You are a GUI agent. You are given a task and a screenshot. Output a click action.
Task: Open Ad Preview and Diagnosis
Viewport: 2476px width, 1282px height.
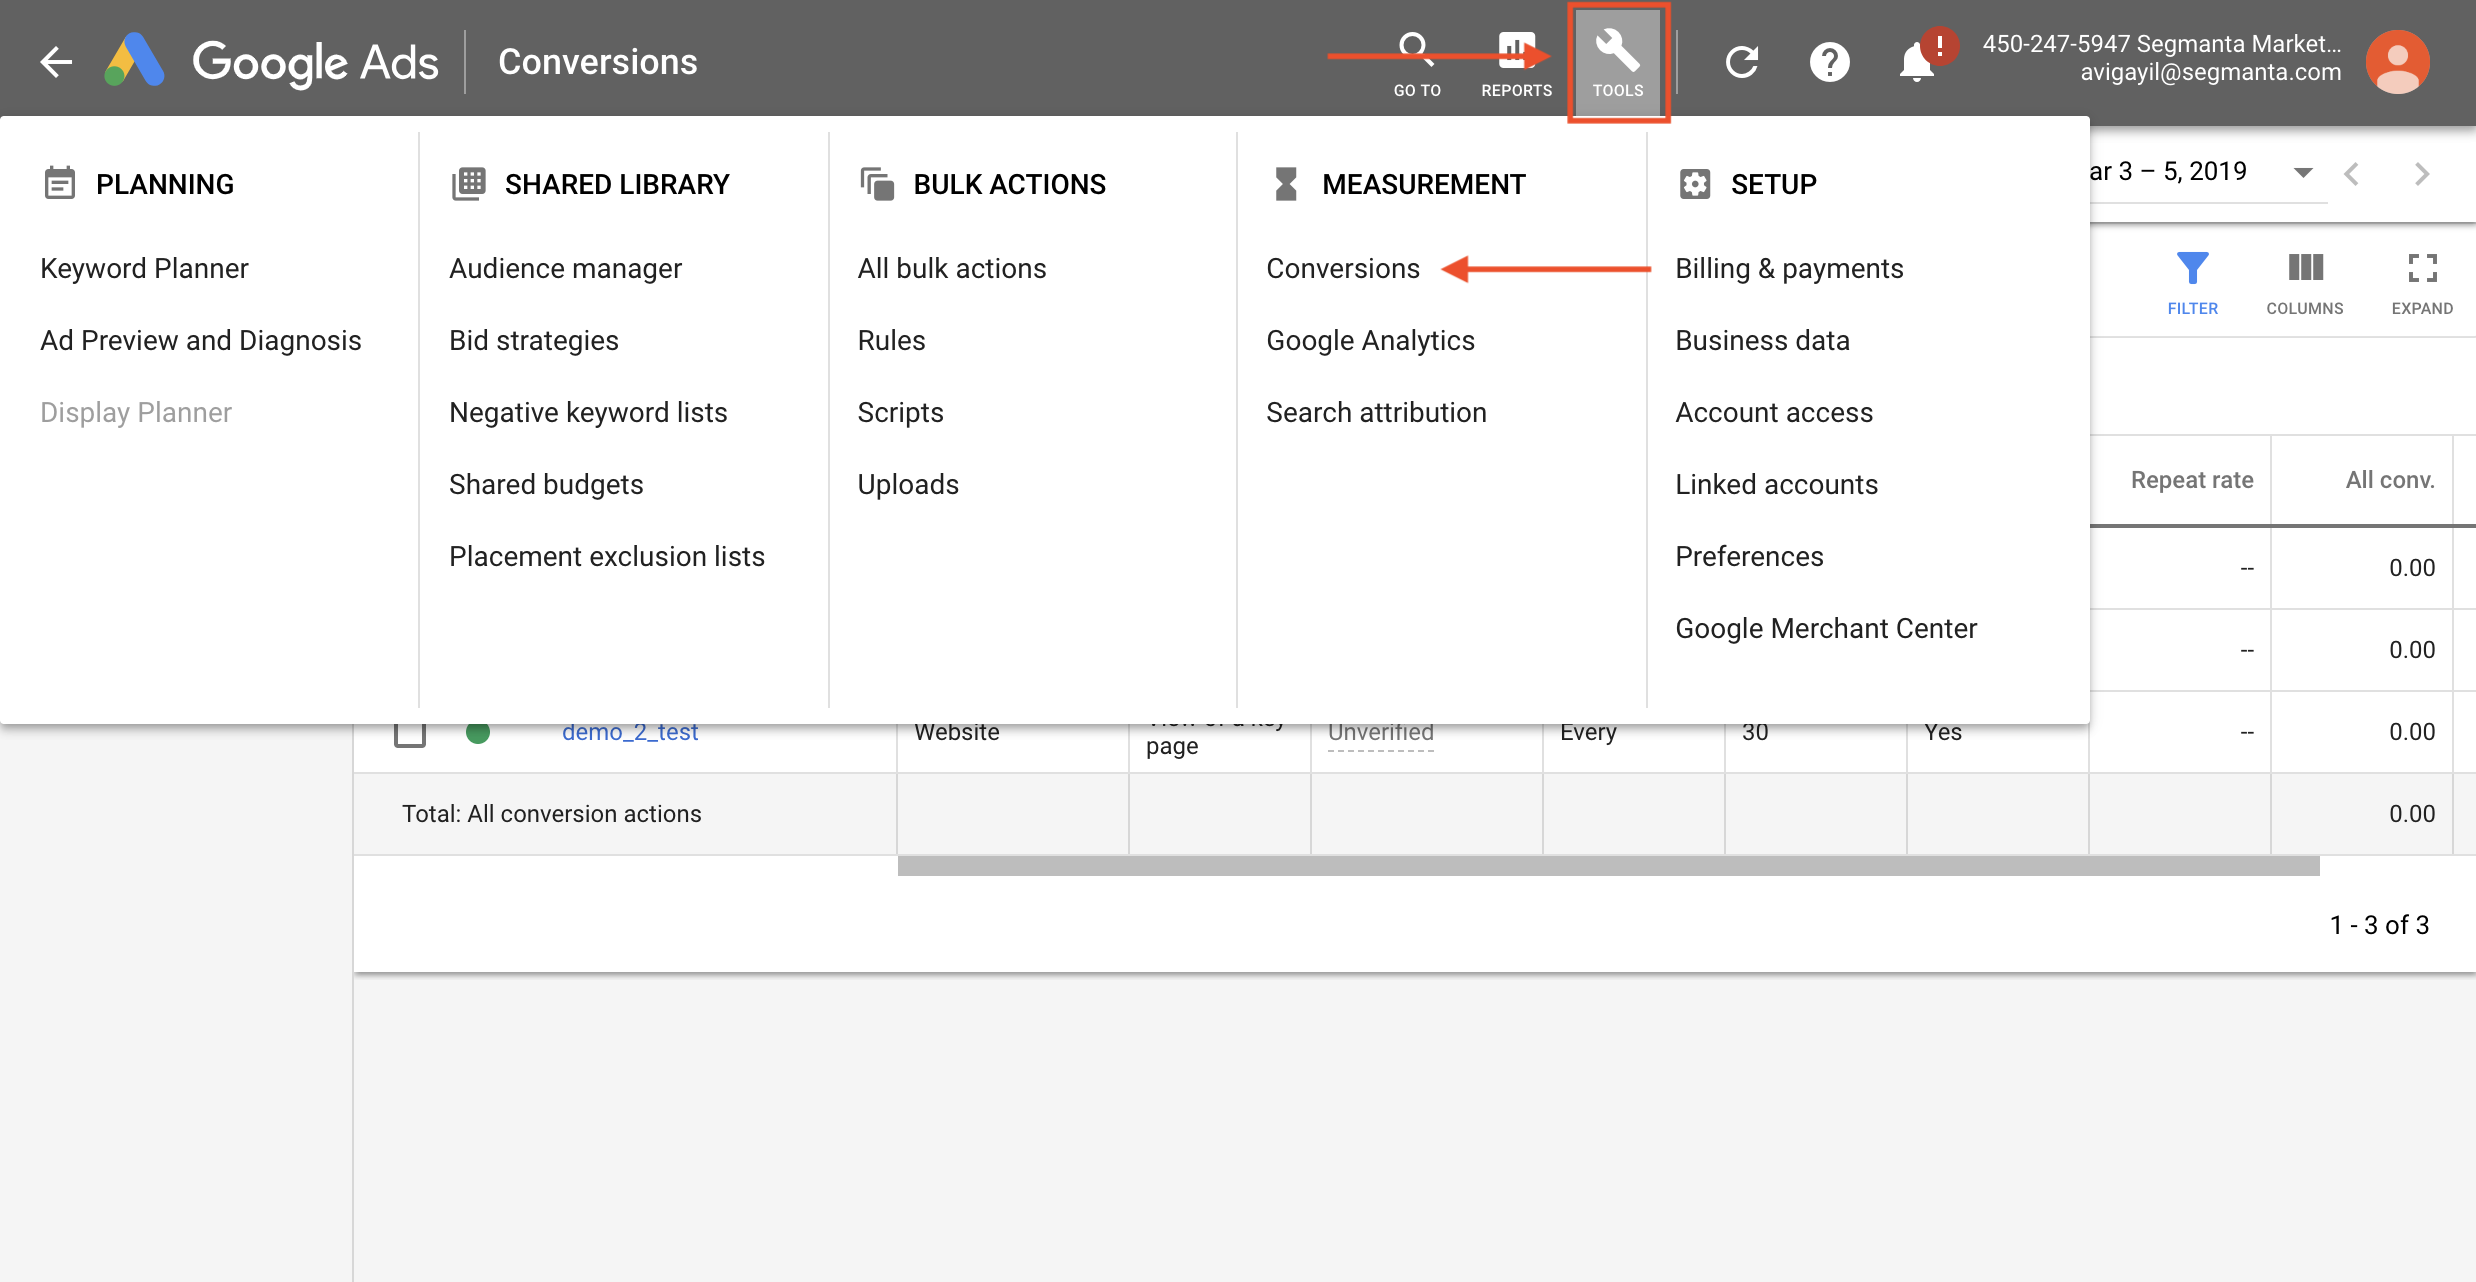(x=200, y=340)
